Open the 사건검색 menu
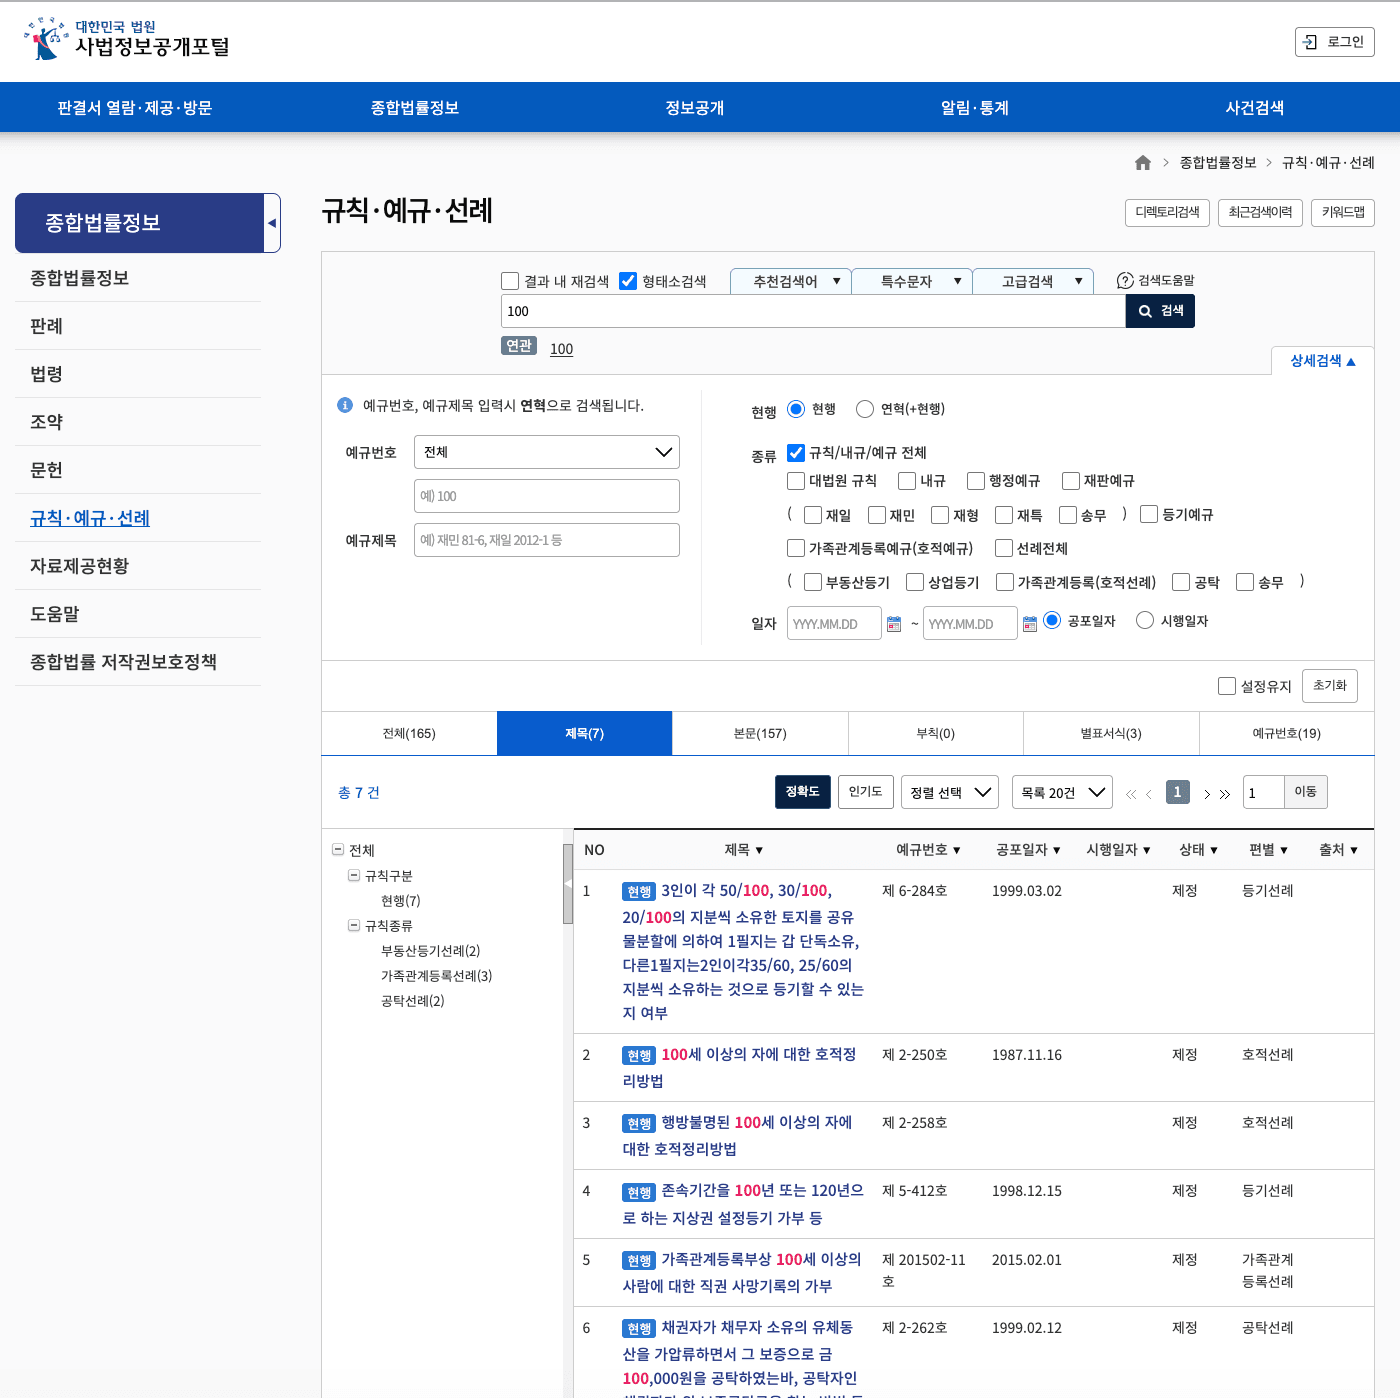This screenshot has width=1400, height=1398. coord(1255,107)
